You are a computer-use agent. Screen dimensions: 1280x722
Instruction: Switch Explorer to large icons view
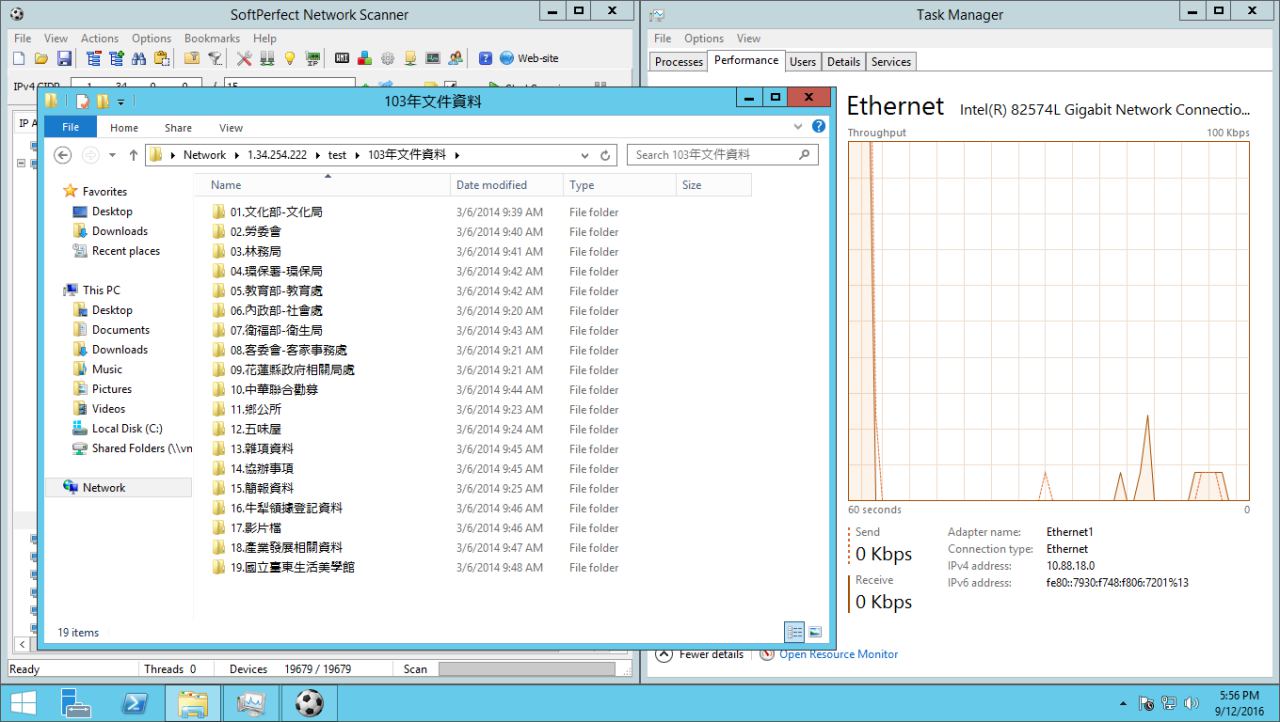[815, 632]
